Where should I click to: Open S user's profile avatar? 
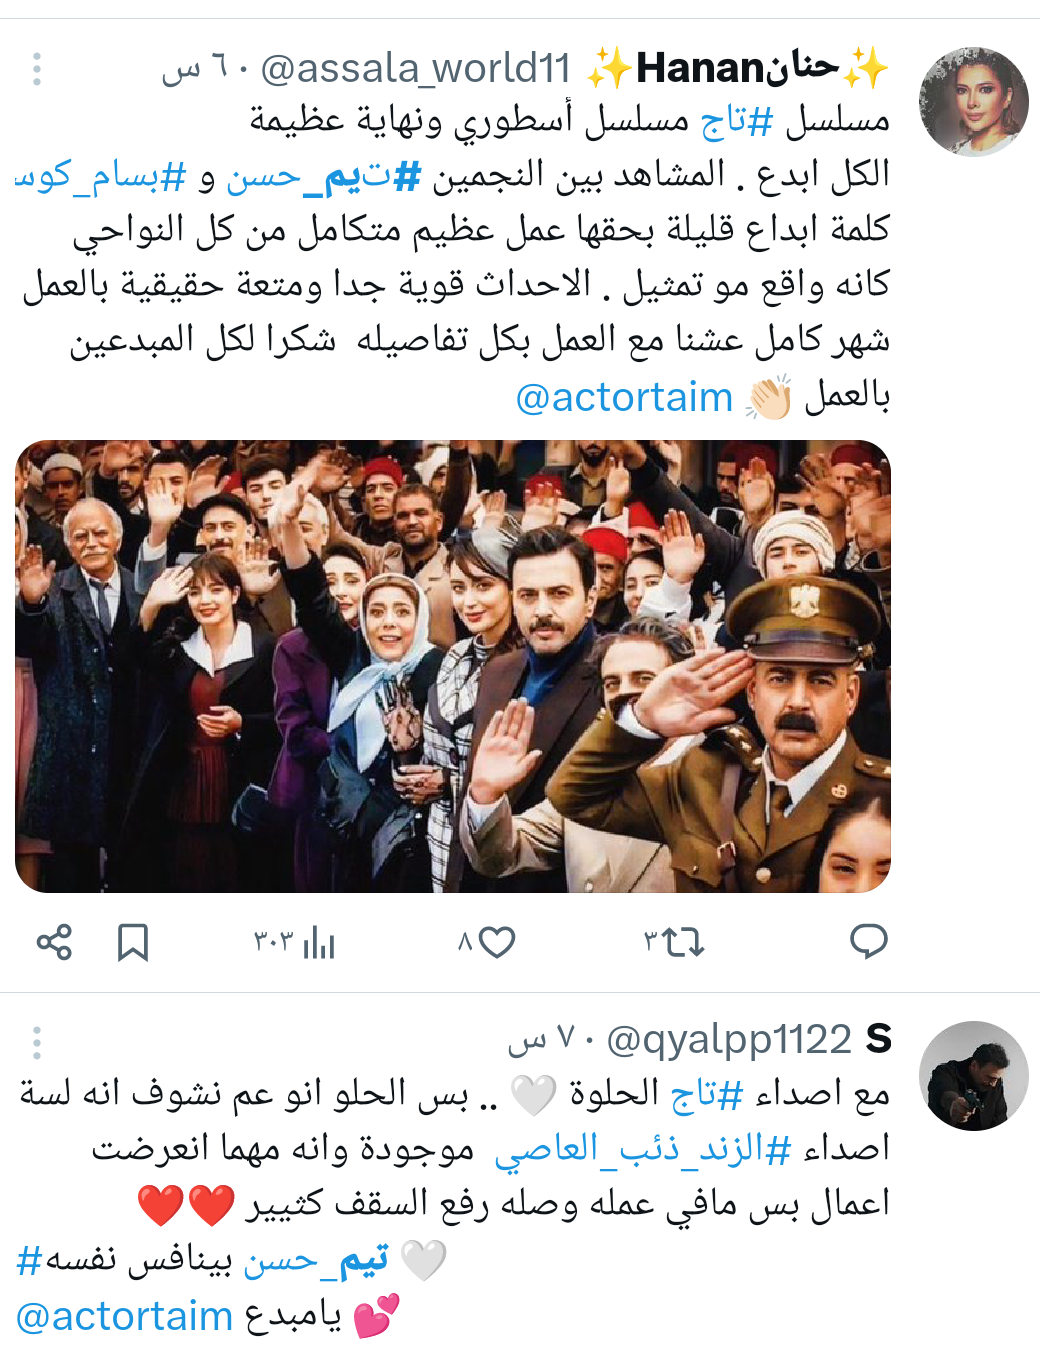coord(973,1075)
